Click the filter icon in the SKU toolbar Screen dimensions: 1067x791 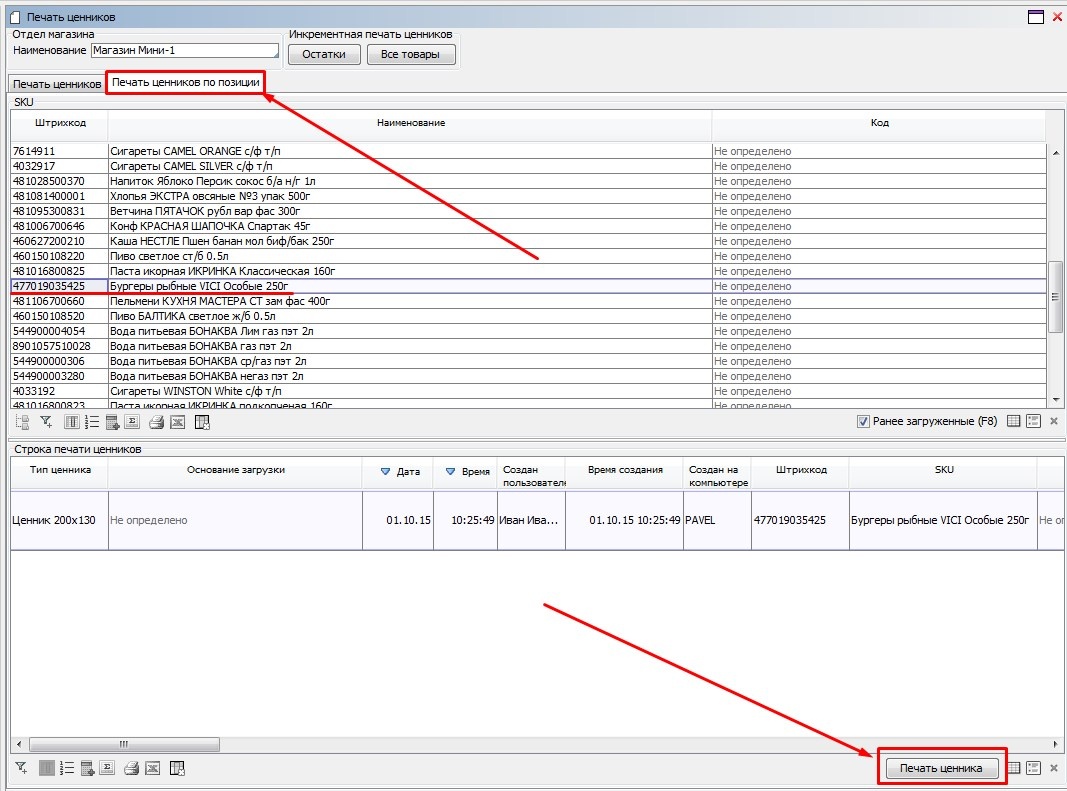[45, 422]
